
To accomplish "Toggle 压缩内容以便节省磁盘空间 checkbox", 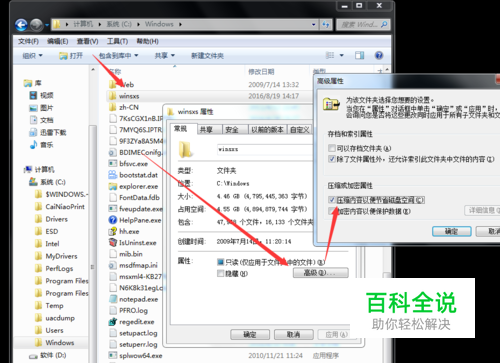I will (332, 200).
